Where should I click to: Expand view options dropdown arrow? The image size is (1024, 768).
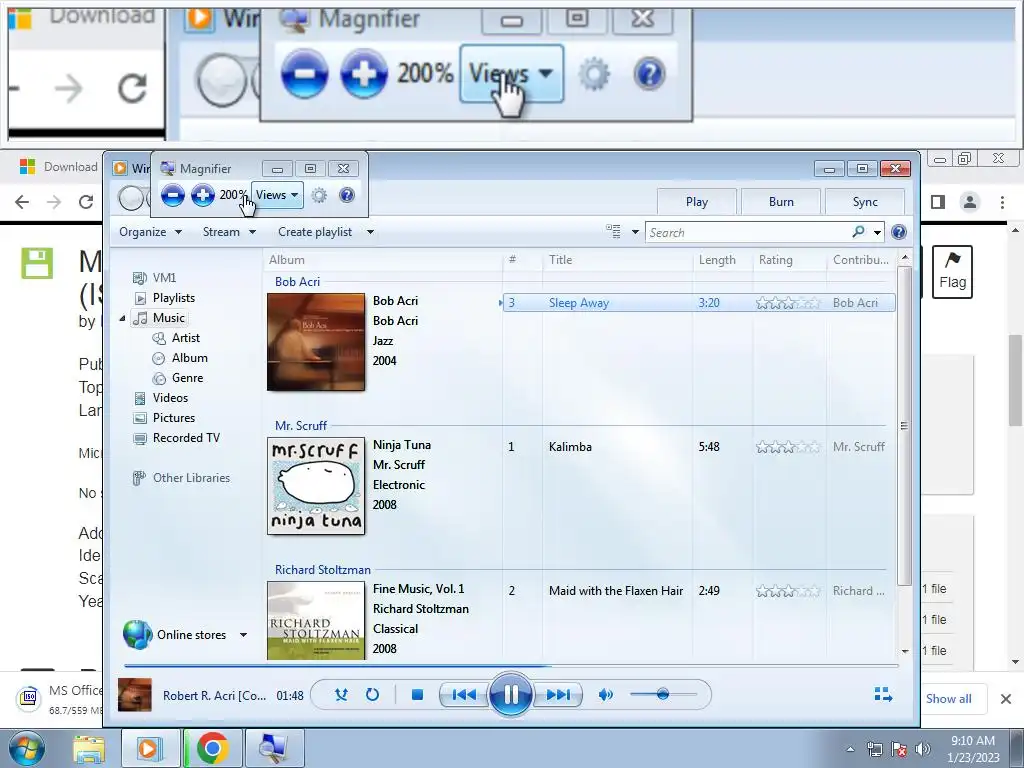(x=635, y=232)
